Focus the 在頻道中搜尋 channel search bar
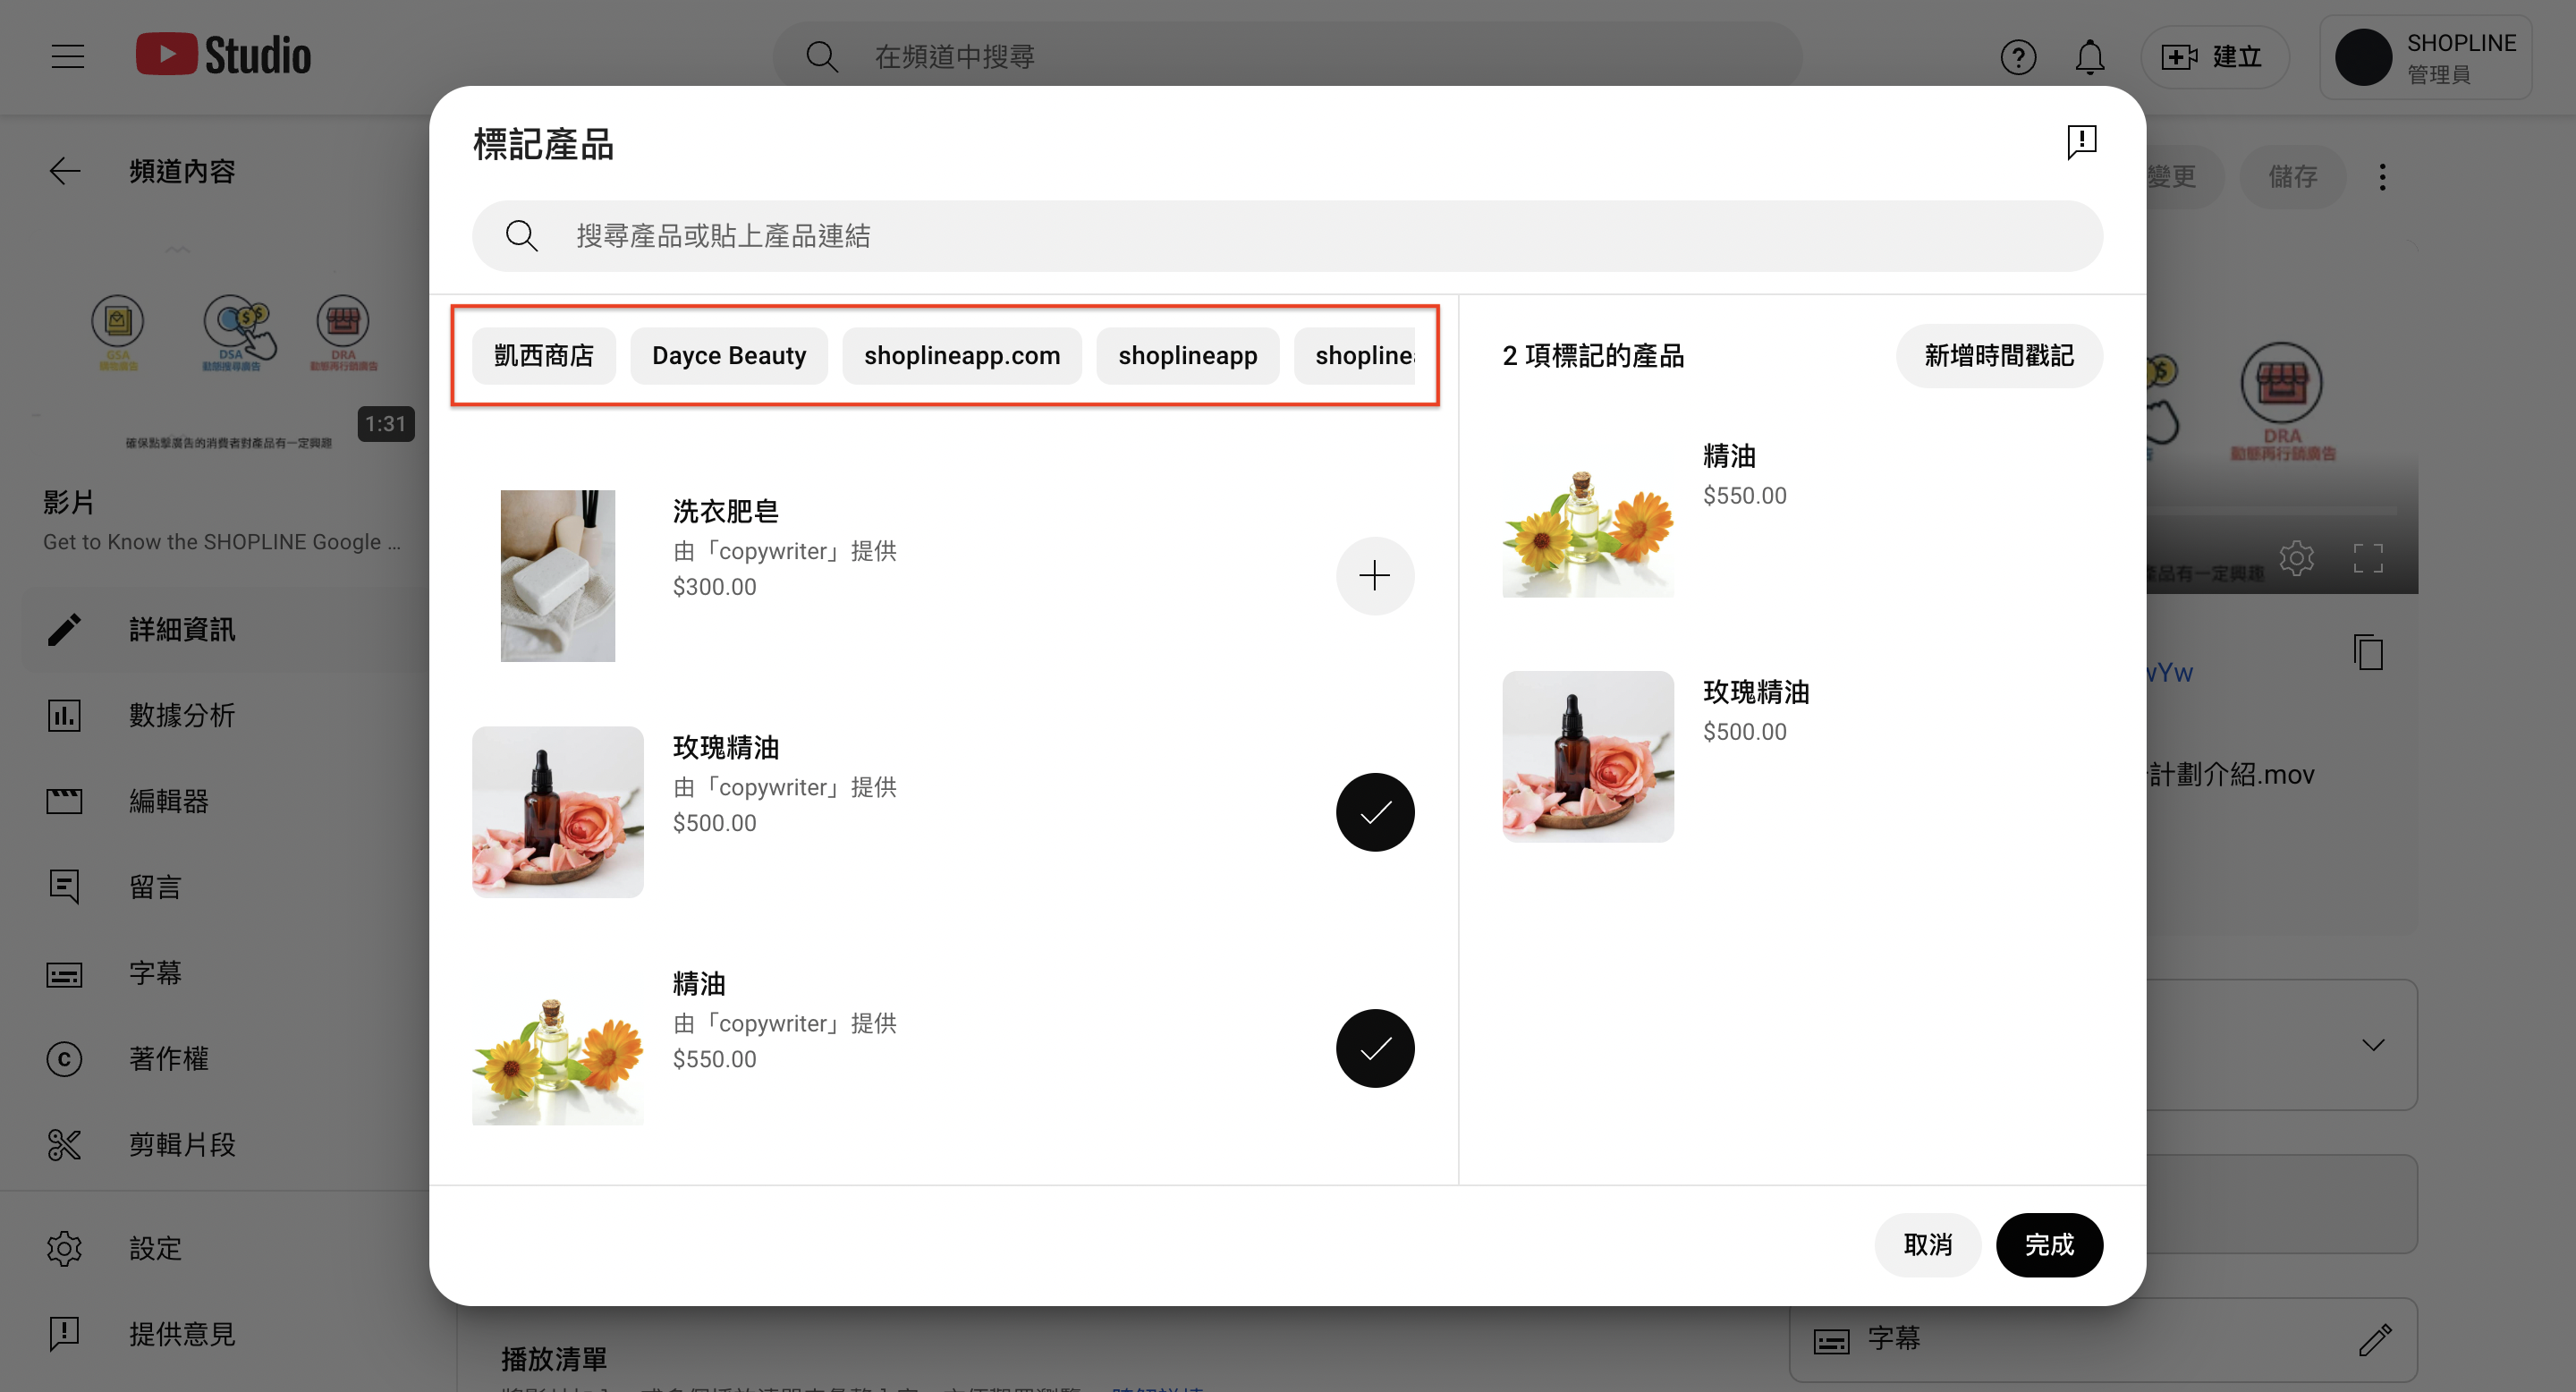 pos(1287,57)
